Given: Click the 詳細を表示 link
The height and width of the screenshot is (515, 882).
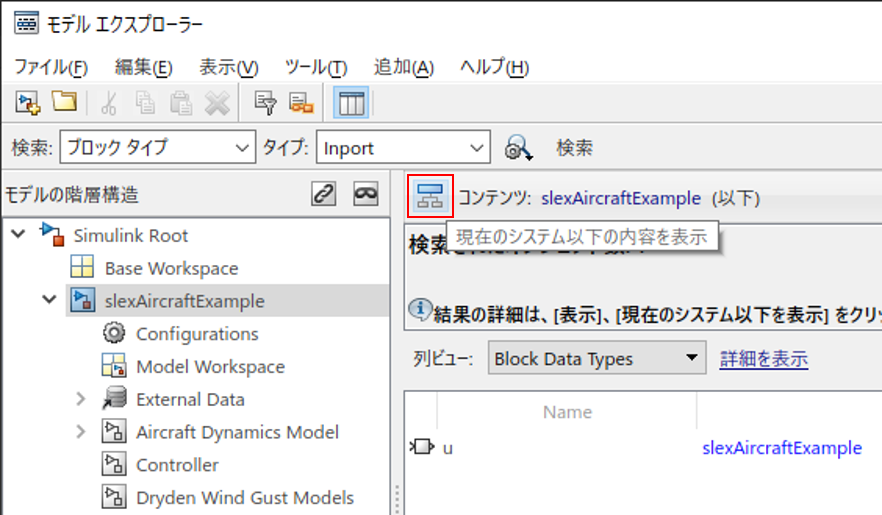Looking at the screenshot, I should 764,359.
